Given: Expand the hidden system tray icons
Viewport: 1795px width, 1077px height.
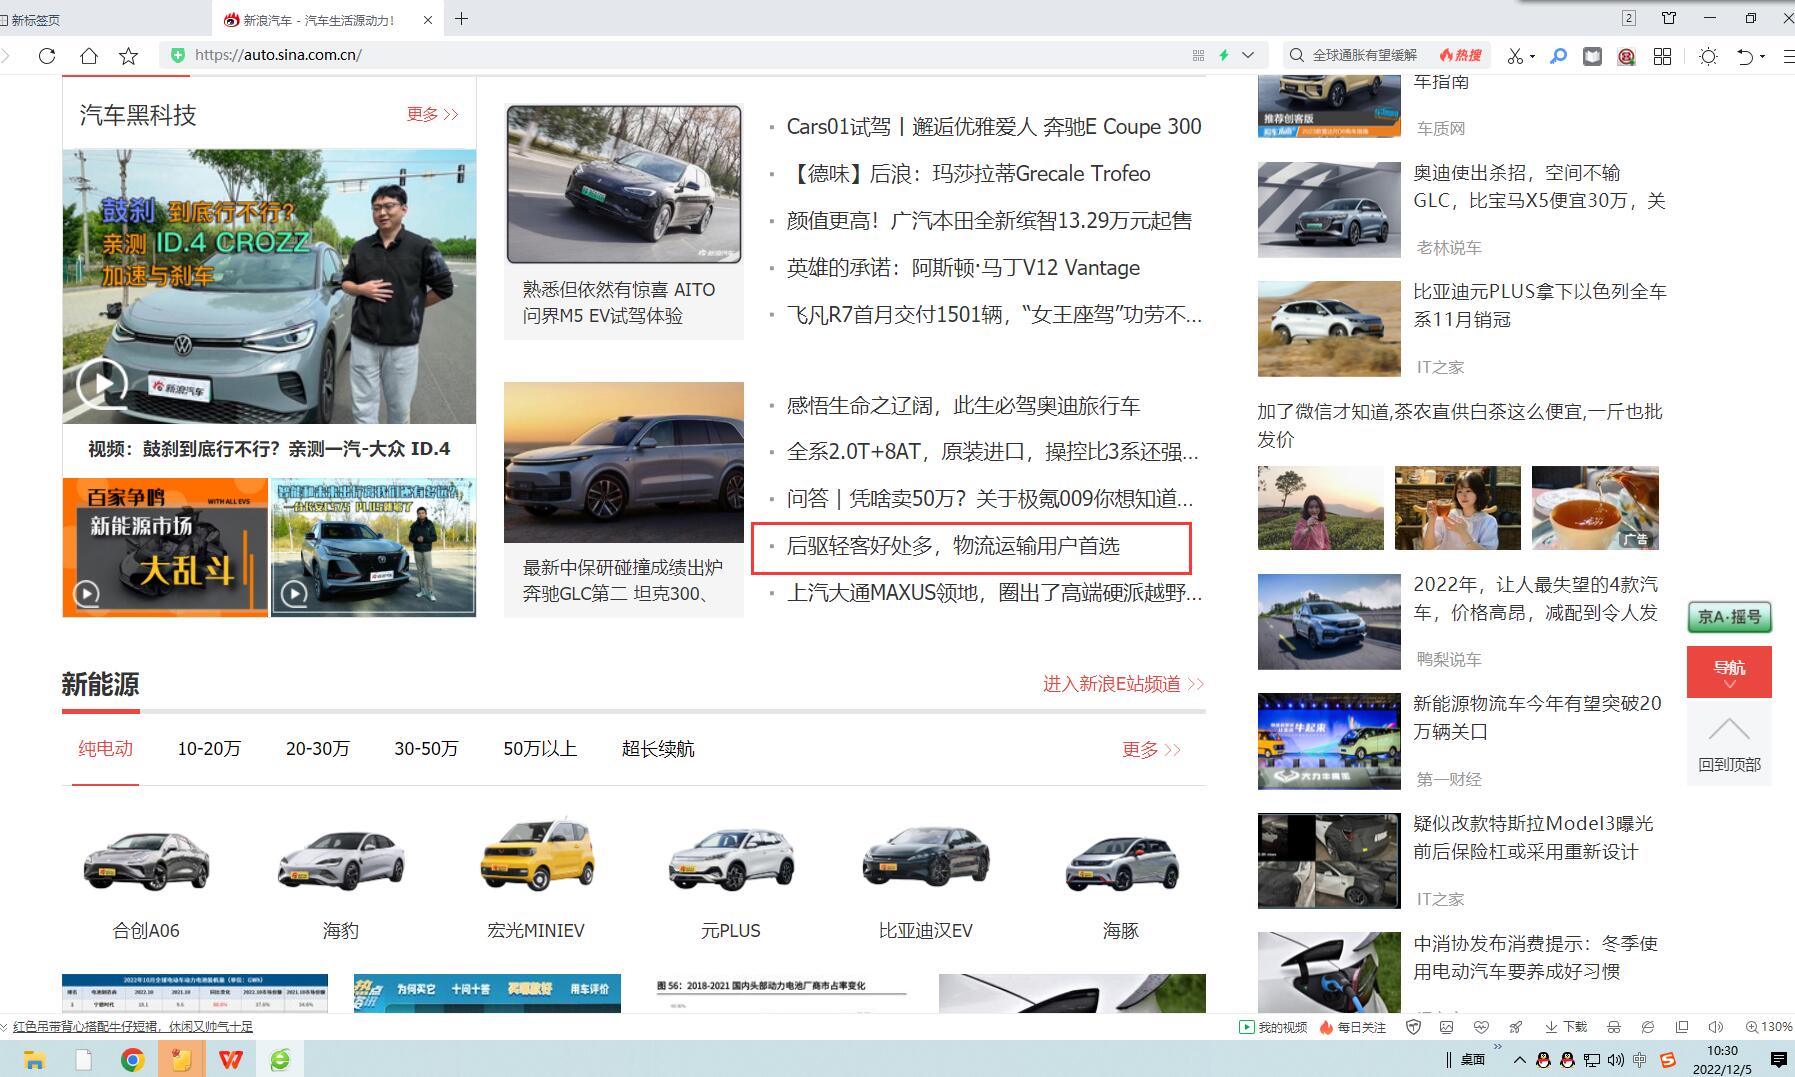Looking at the screenshot, I should [1519, 1060].
